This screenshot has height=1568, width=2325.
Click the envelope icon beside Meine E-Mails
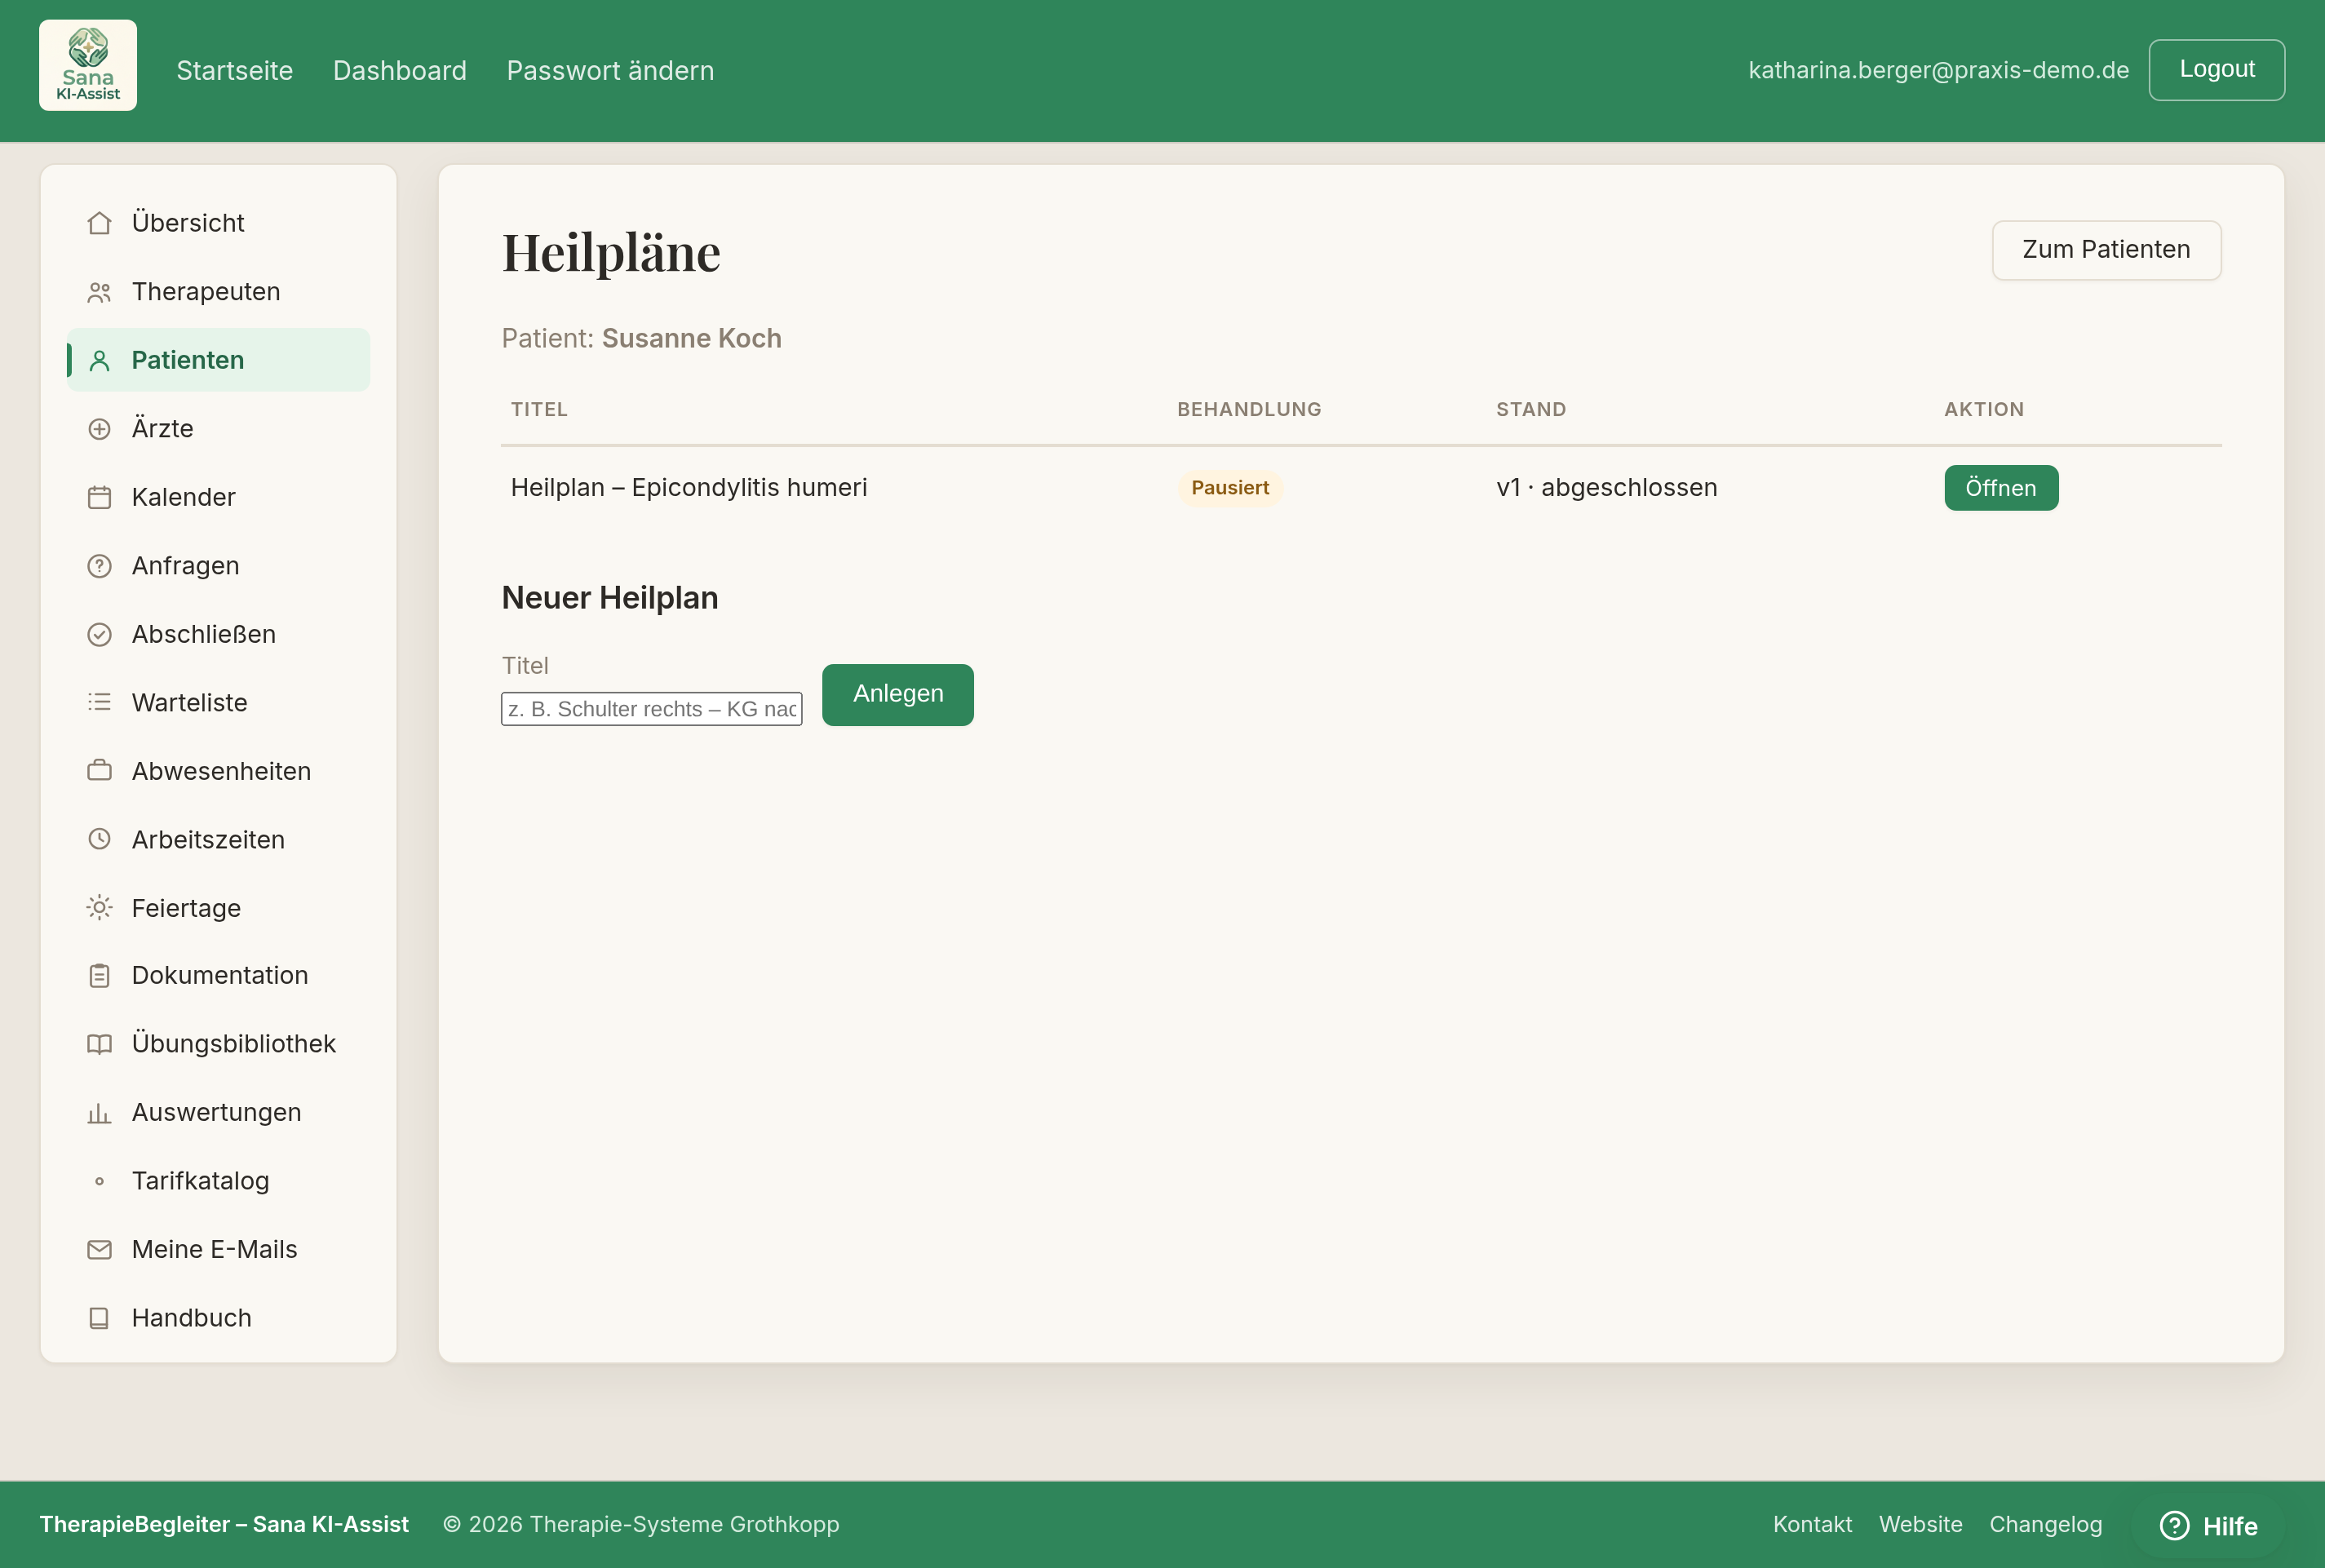pos(99,1249)
